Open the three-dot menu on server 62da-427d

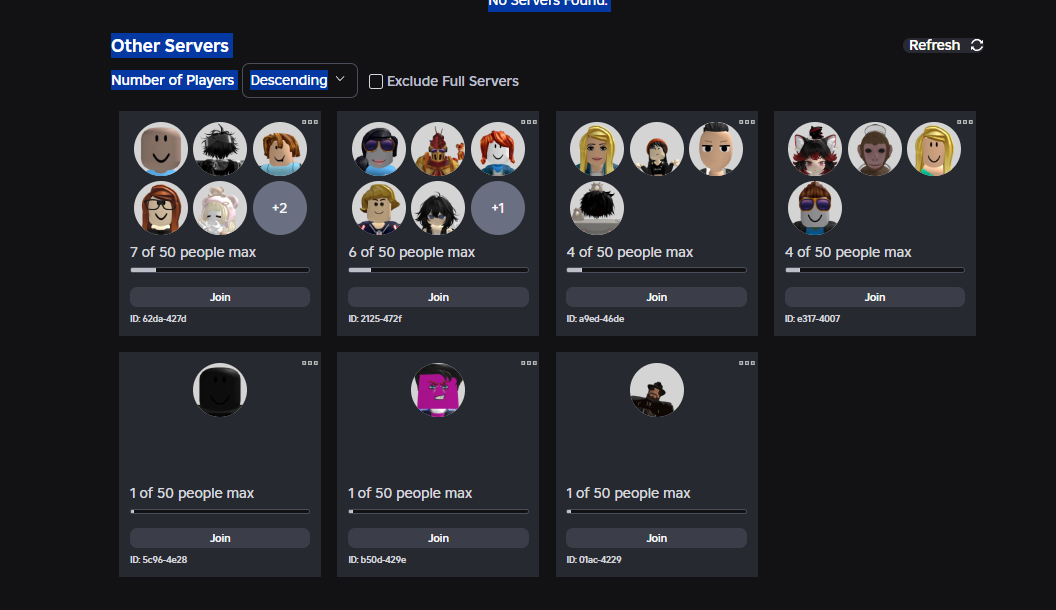tap(310, 122)
